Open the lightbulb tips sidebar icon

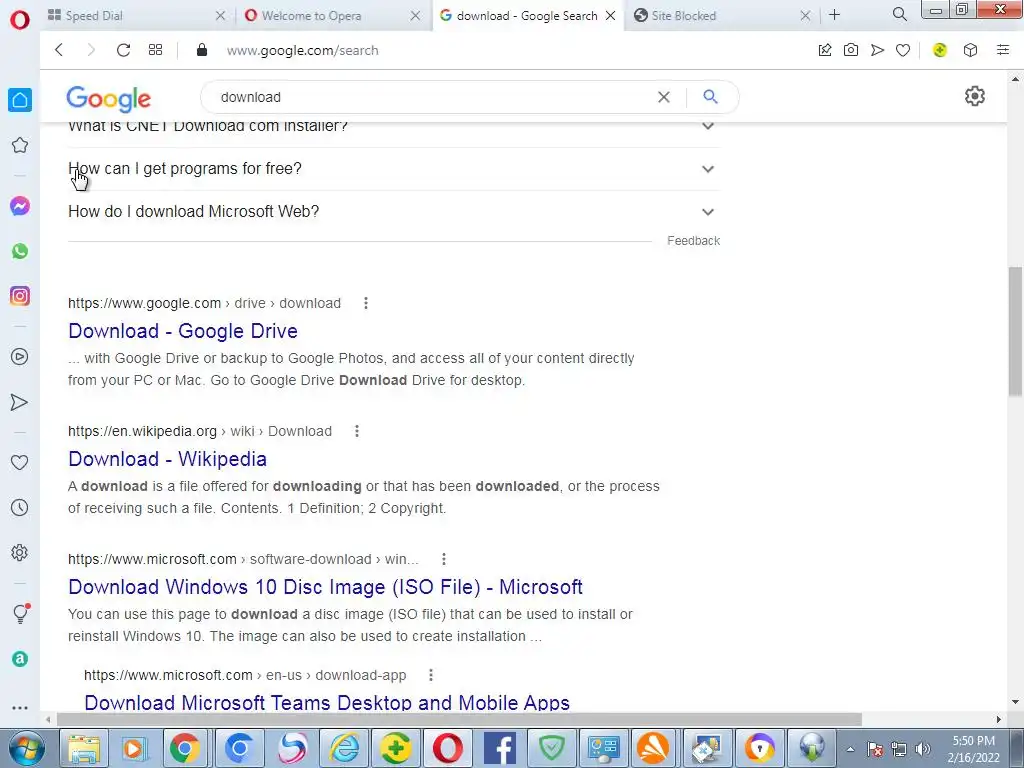pyautogui.click(x=21, y=613)
